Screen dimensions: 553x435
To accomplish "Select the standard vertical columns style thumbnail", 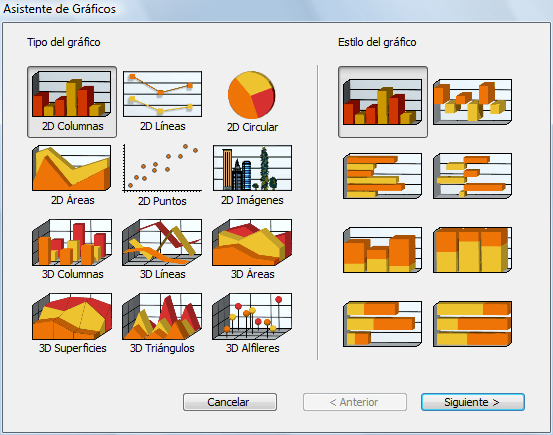I will coord(383,102).
